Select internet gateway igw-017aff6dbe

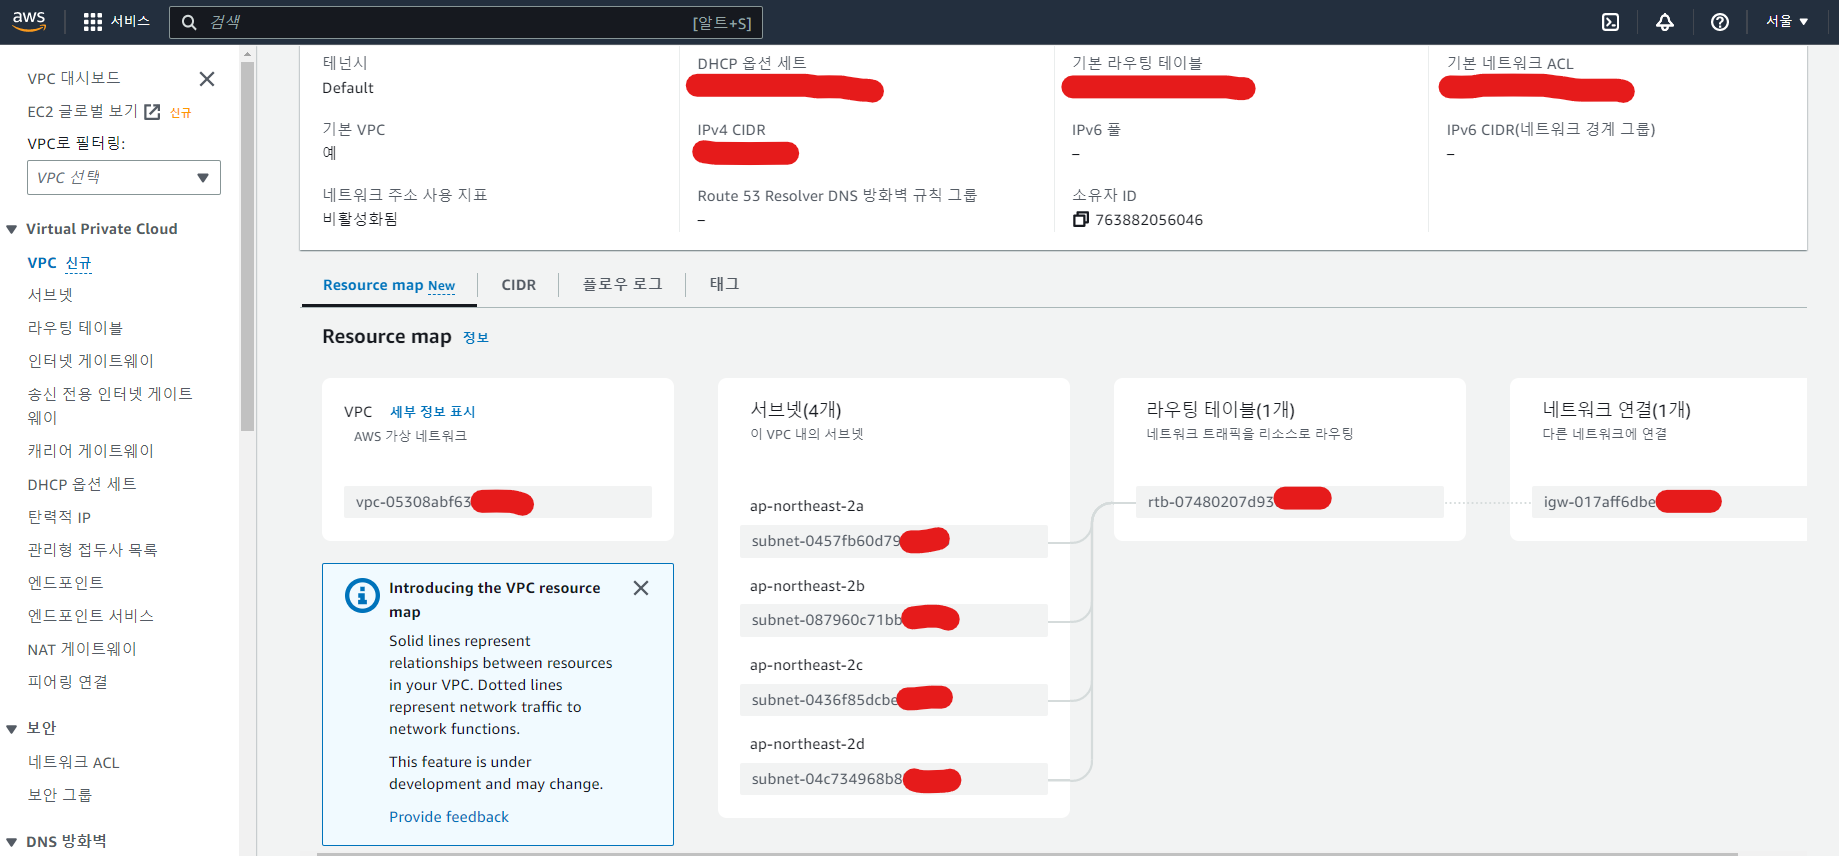tap(1669, 502)
